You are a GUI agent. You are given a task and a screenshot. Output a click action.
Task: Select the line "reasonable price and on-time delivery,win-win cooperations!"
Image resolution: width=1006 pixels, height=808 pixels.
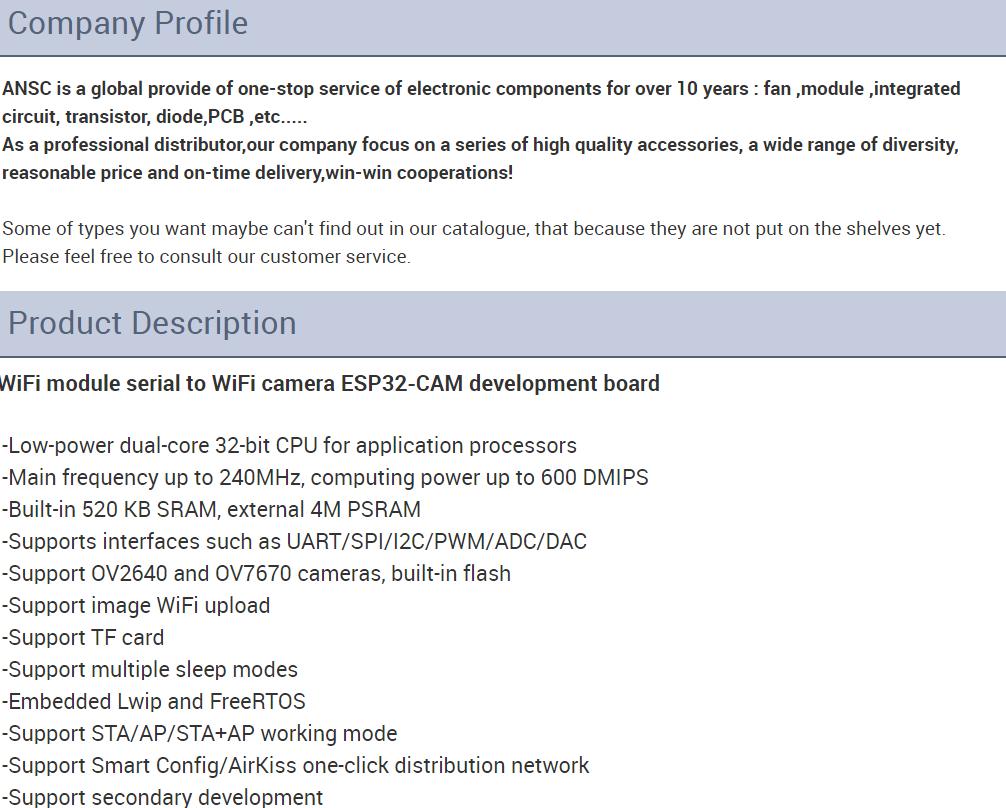click(x=257, y=173)
